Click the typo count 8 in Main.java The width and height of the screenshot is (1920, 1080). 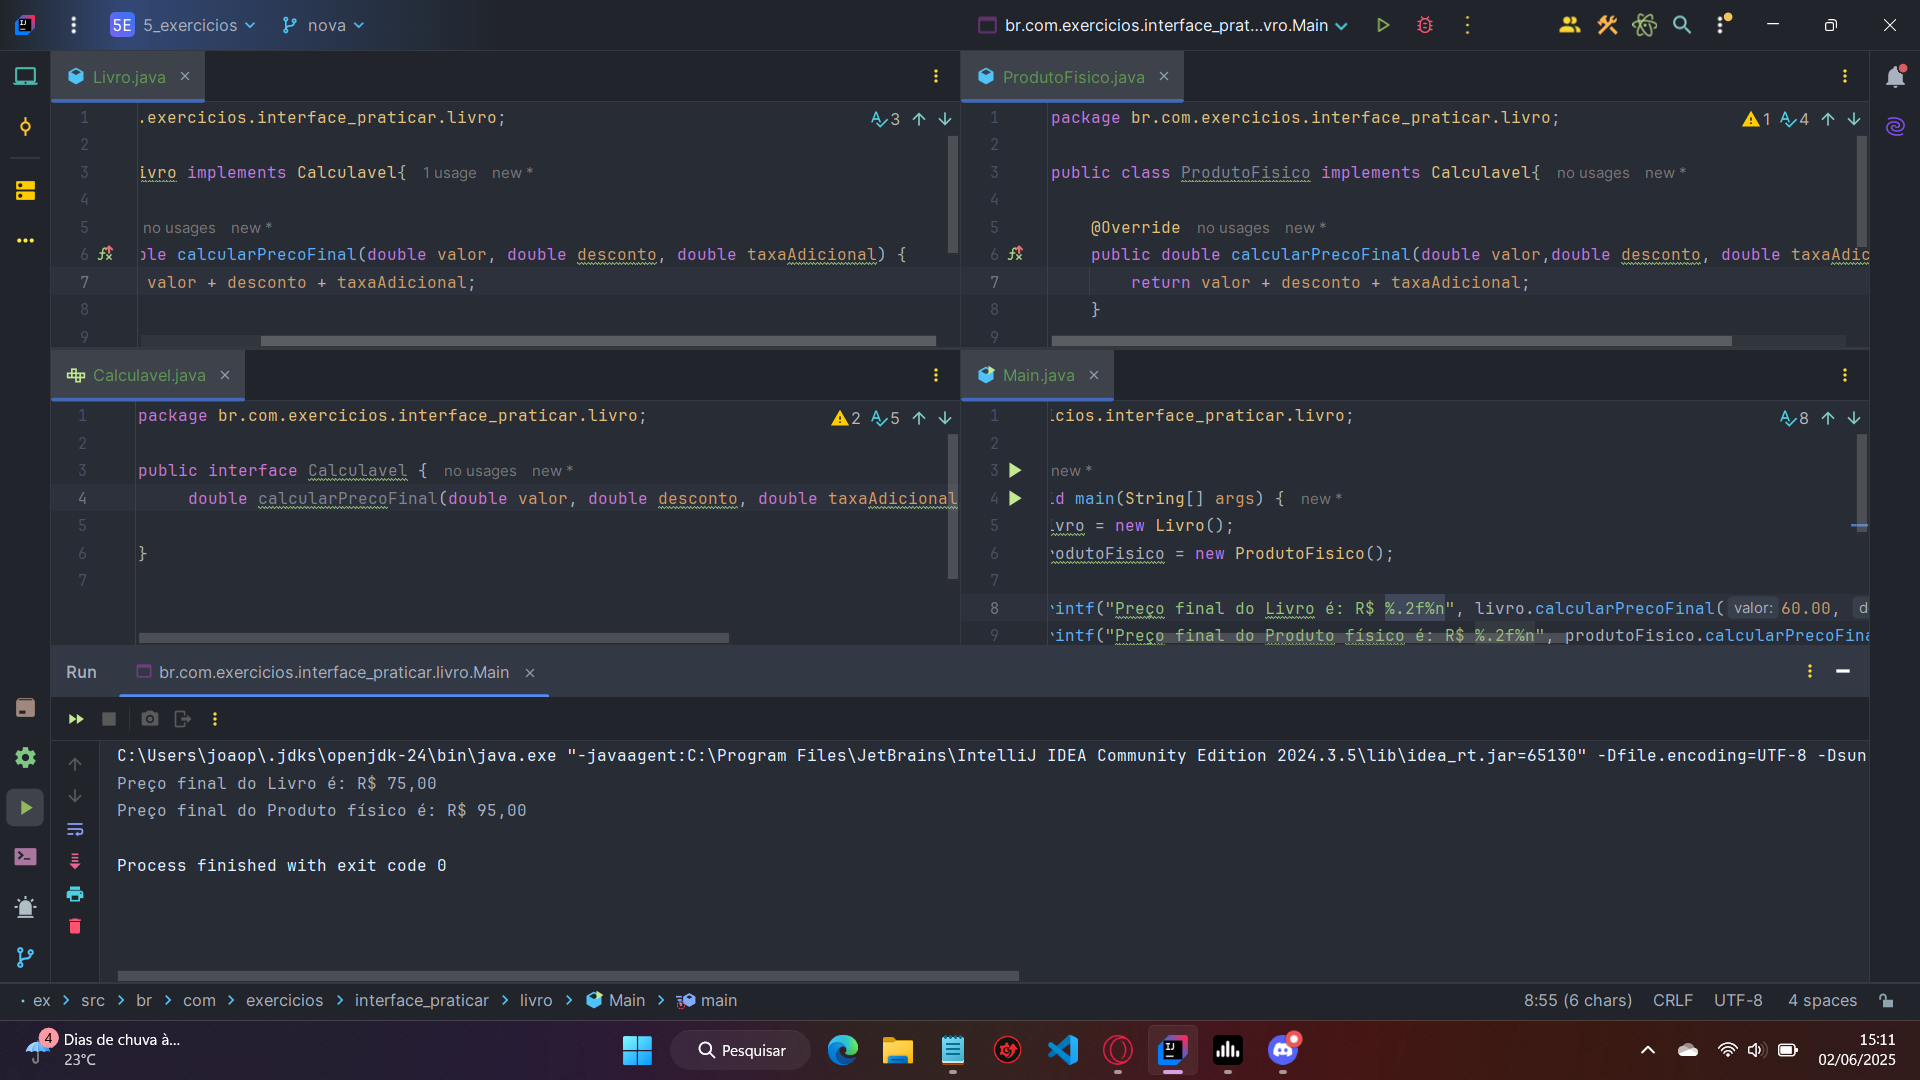1794,418
